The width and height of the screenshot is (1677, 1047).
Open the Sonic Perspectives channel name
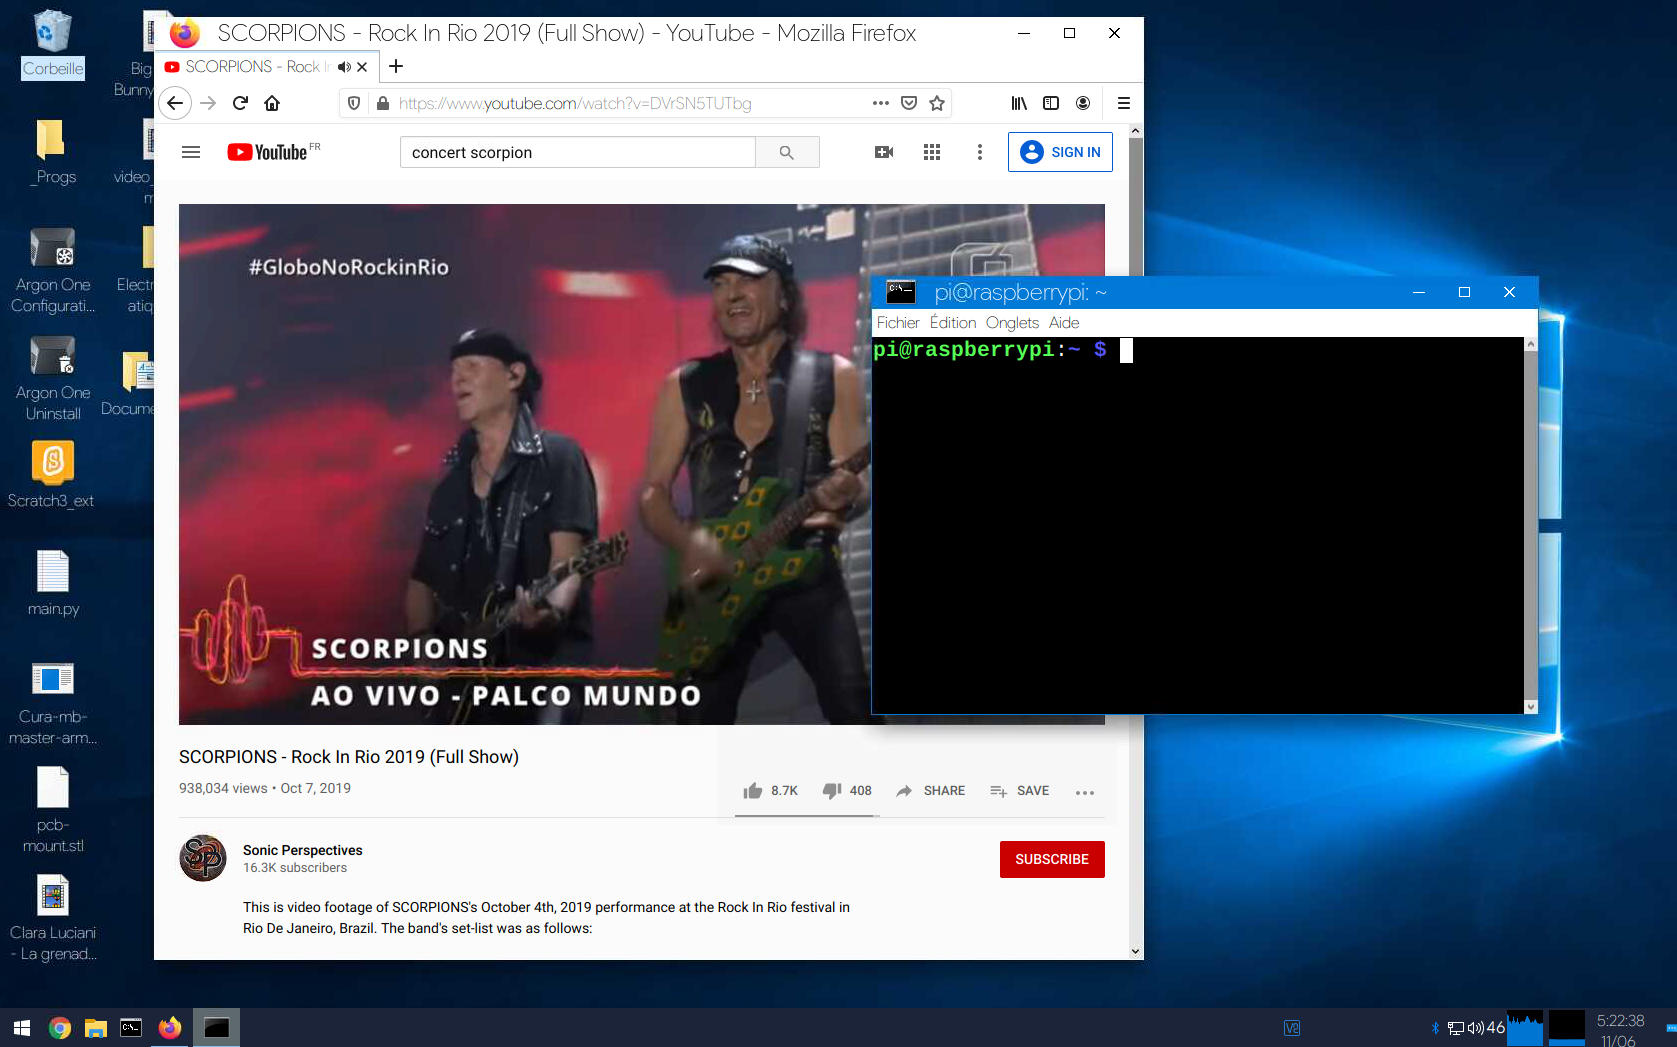tap(302, 850)
